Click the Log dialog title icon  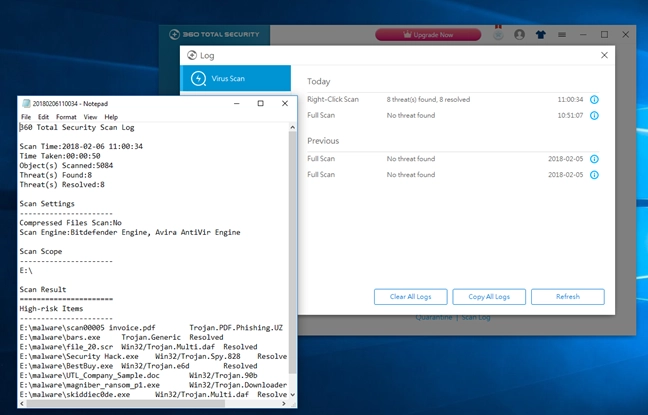coord(192,55)
